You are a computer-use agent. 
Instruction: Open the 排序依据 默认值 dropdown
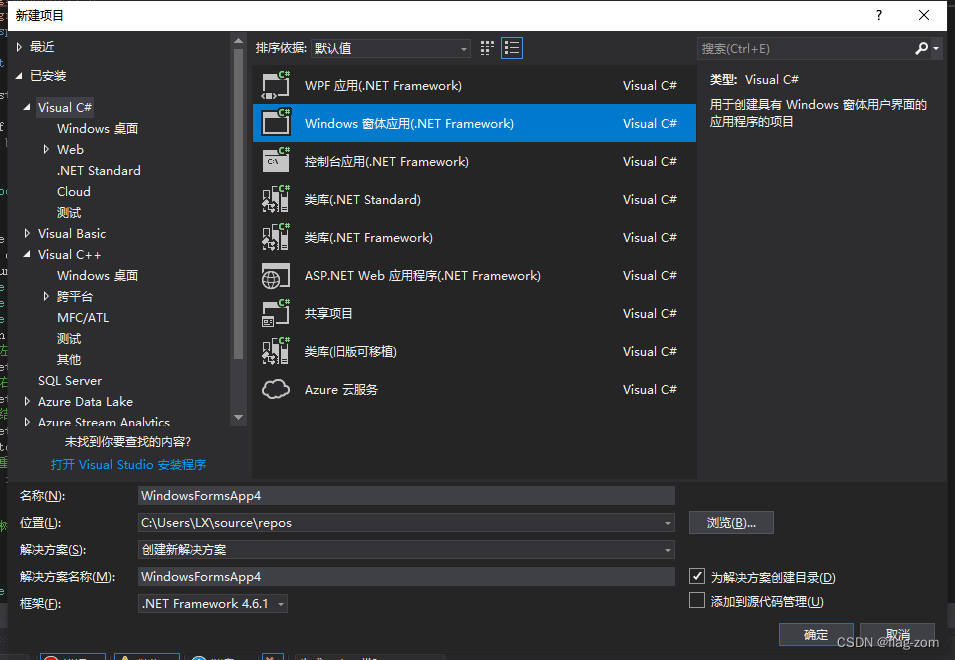click(391, 48)
